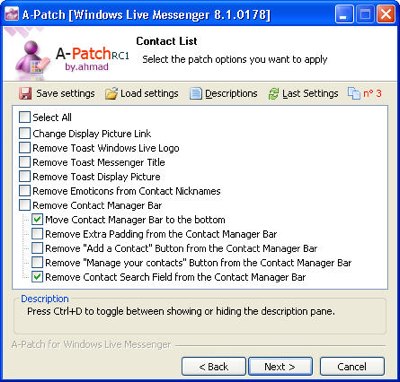Check the Select All checkbox

coord(25,117)
